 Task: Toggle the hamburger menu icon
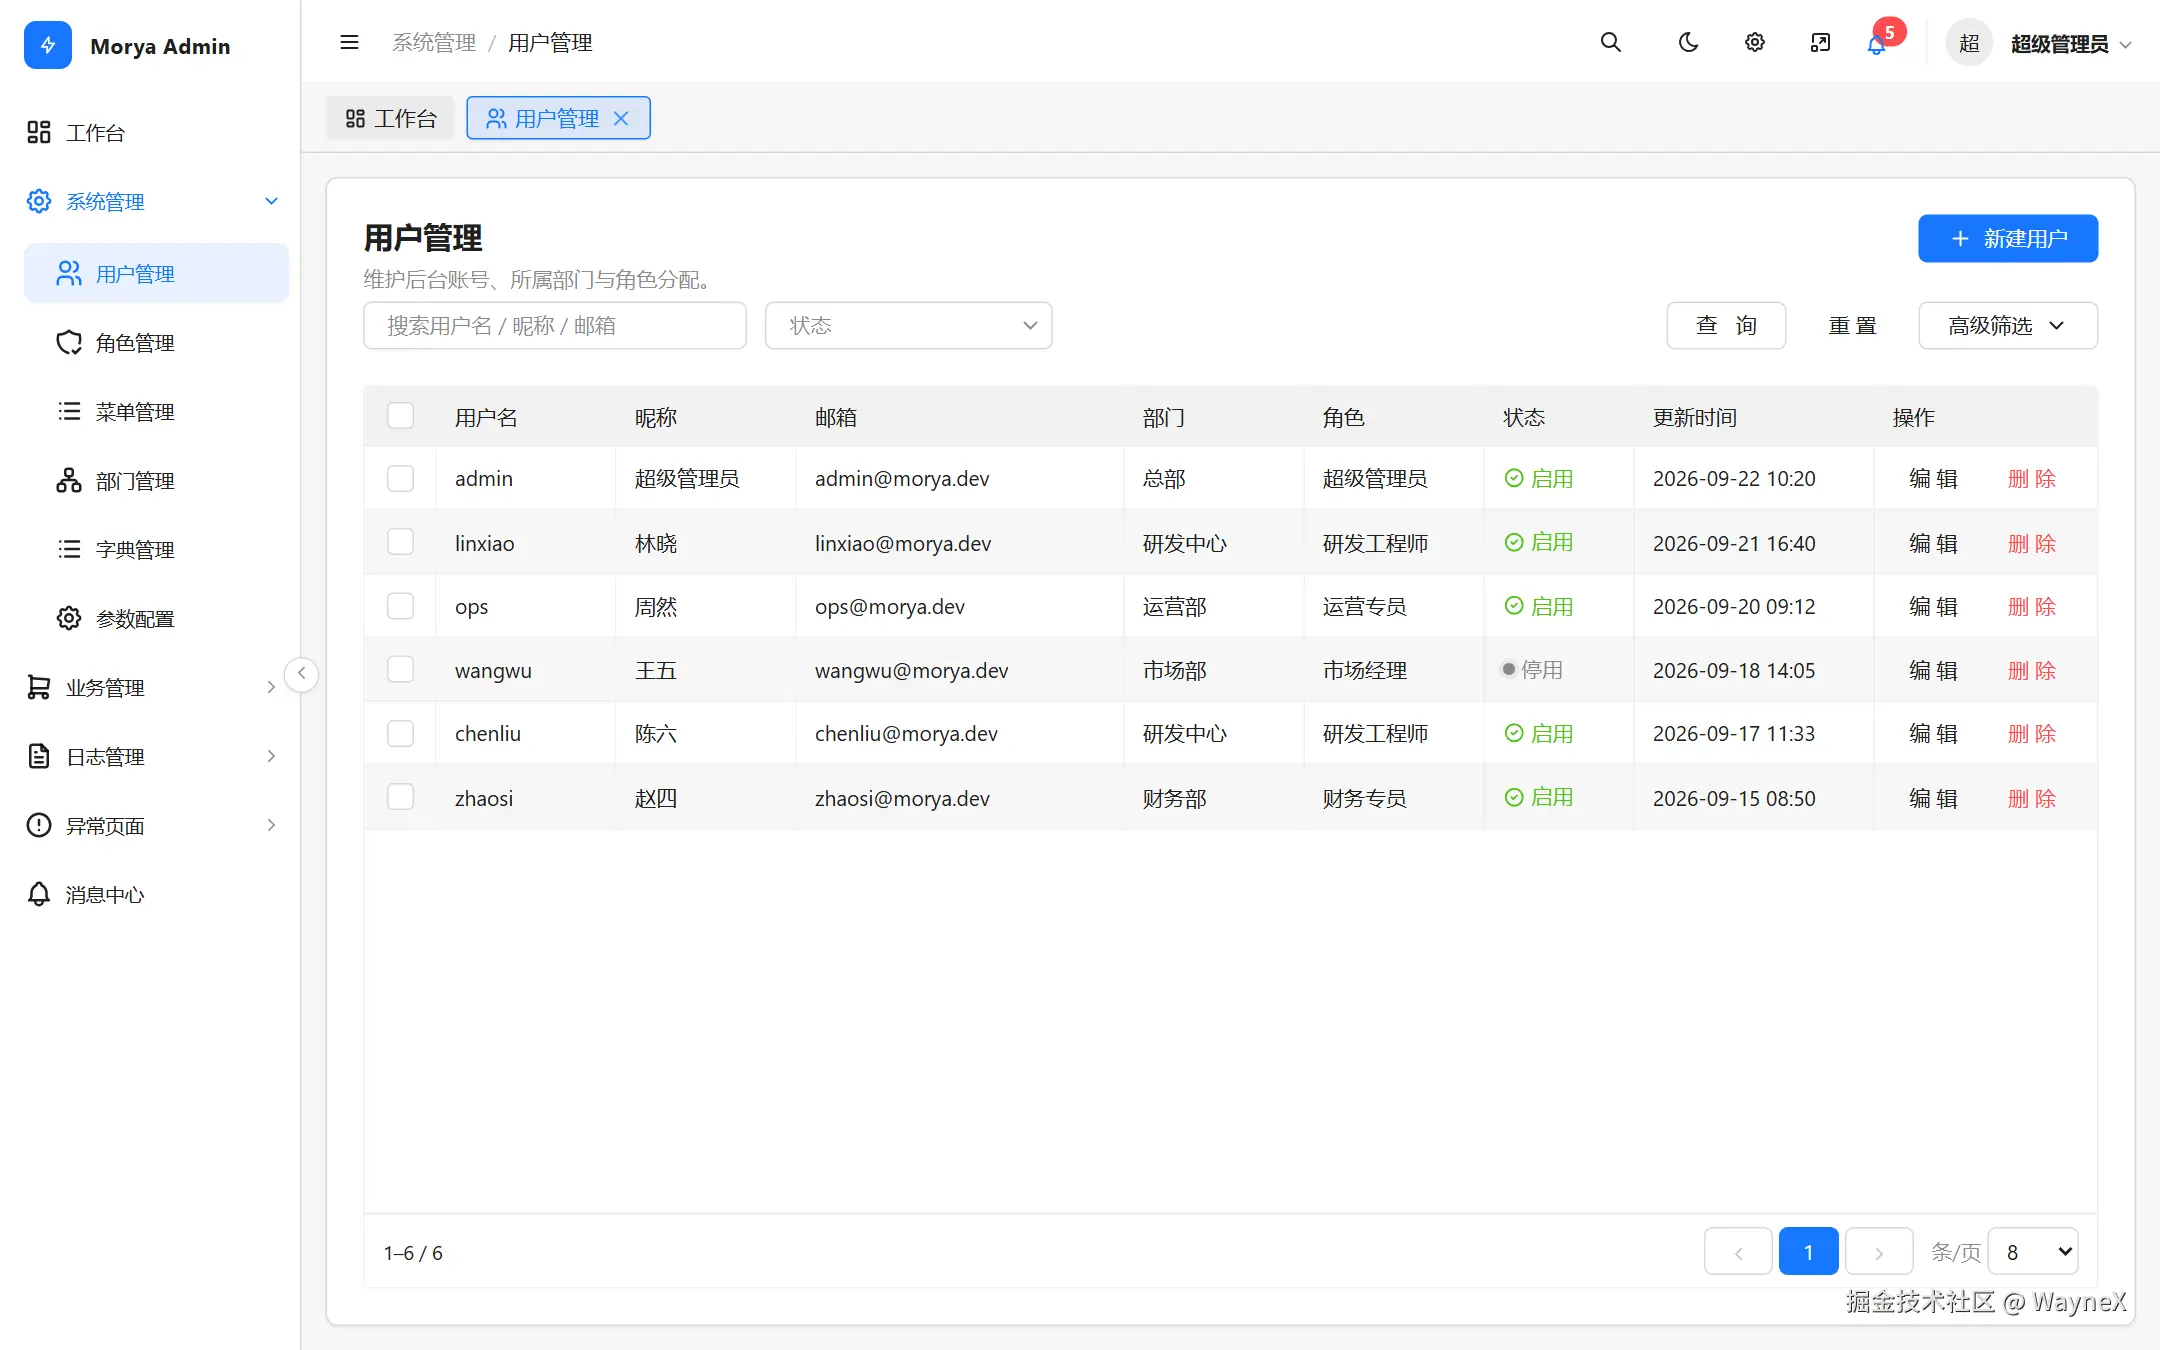[x=349, y=42]
